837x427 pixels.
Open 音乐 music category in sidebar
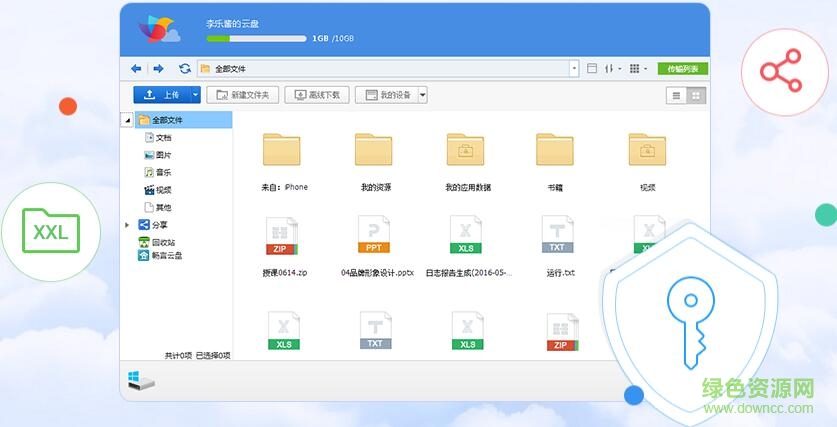click(158, 172)
